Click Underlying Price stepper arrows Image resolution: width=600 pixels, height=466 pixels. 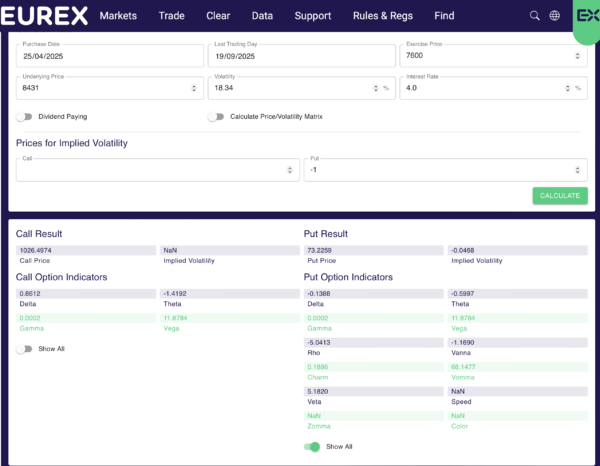pyautogui.click(x=194, y=88)
